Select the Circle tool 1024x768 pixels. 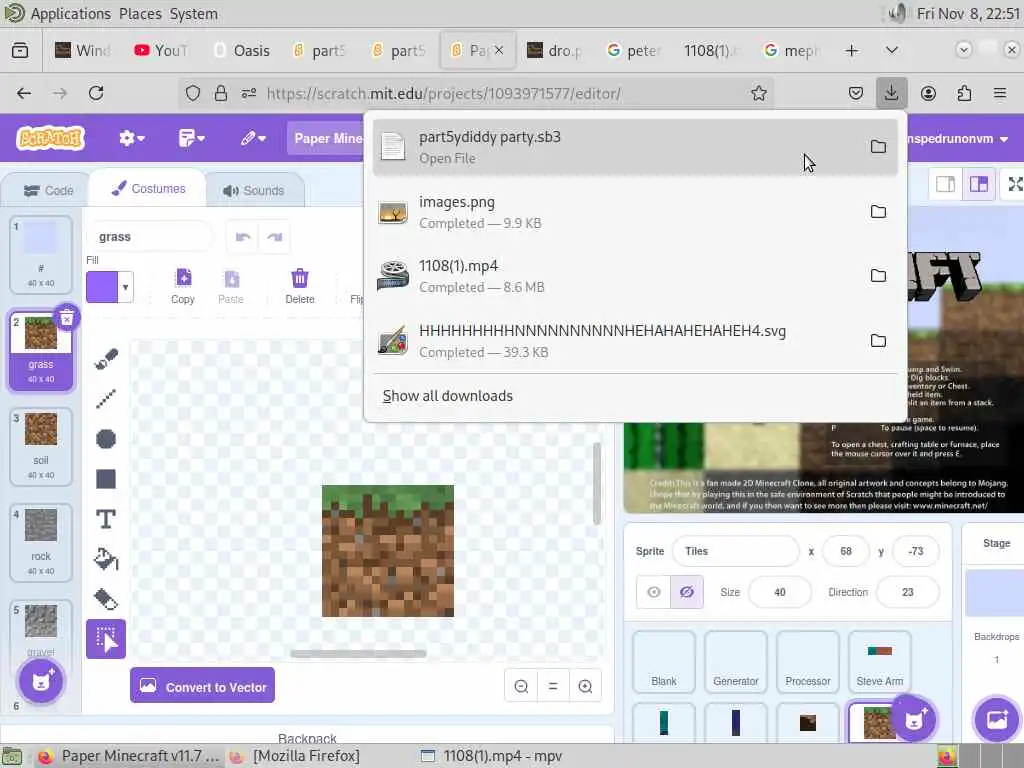point(106,439)
